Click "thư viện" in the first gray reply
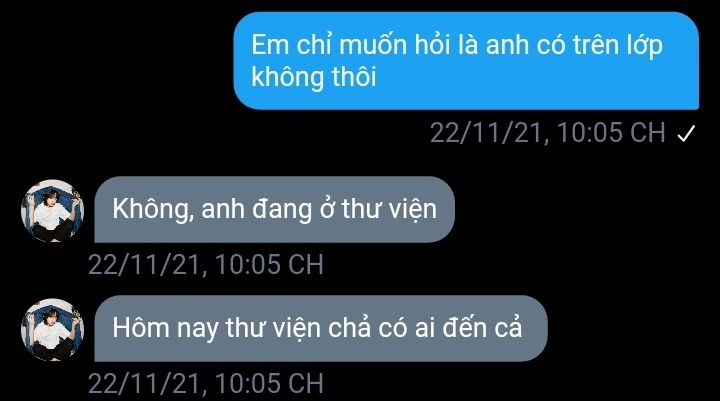Image resolution: width=720 pixels, height=401 pixels. click(389, 209)
